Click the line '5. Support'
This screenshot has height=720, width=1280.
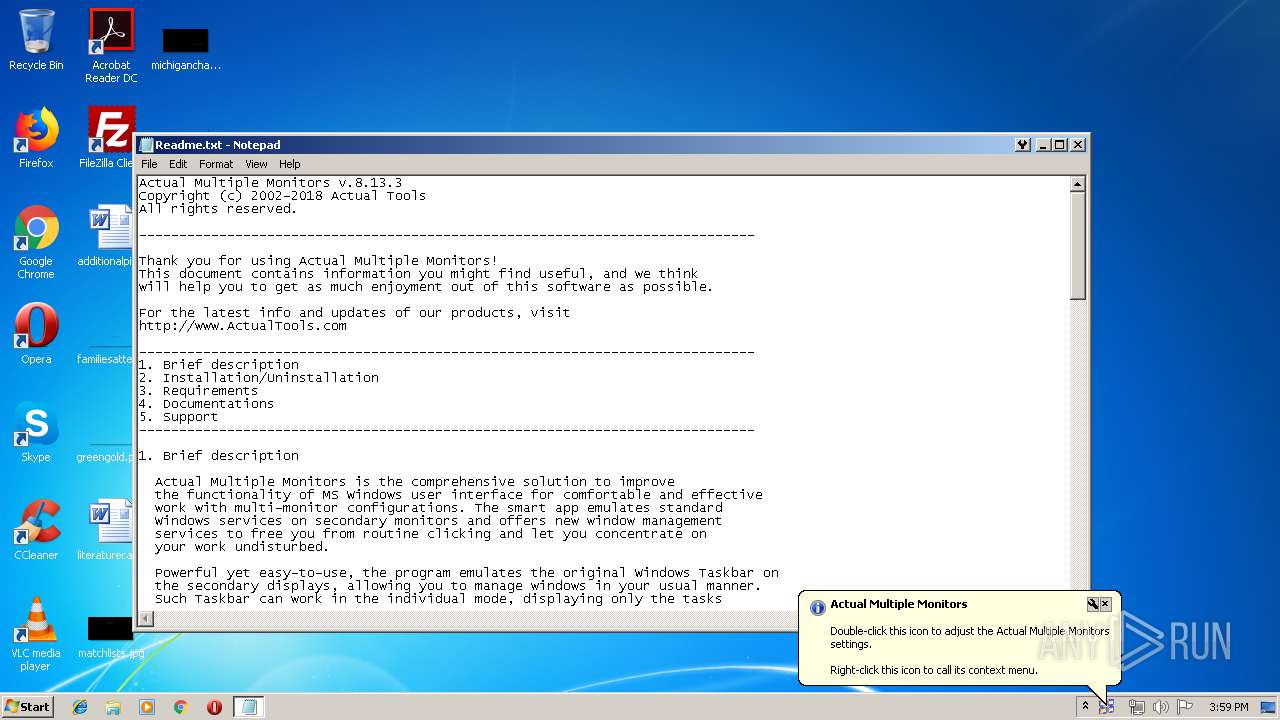[x=178, y=417]
